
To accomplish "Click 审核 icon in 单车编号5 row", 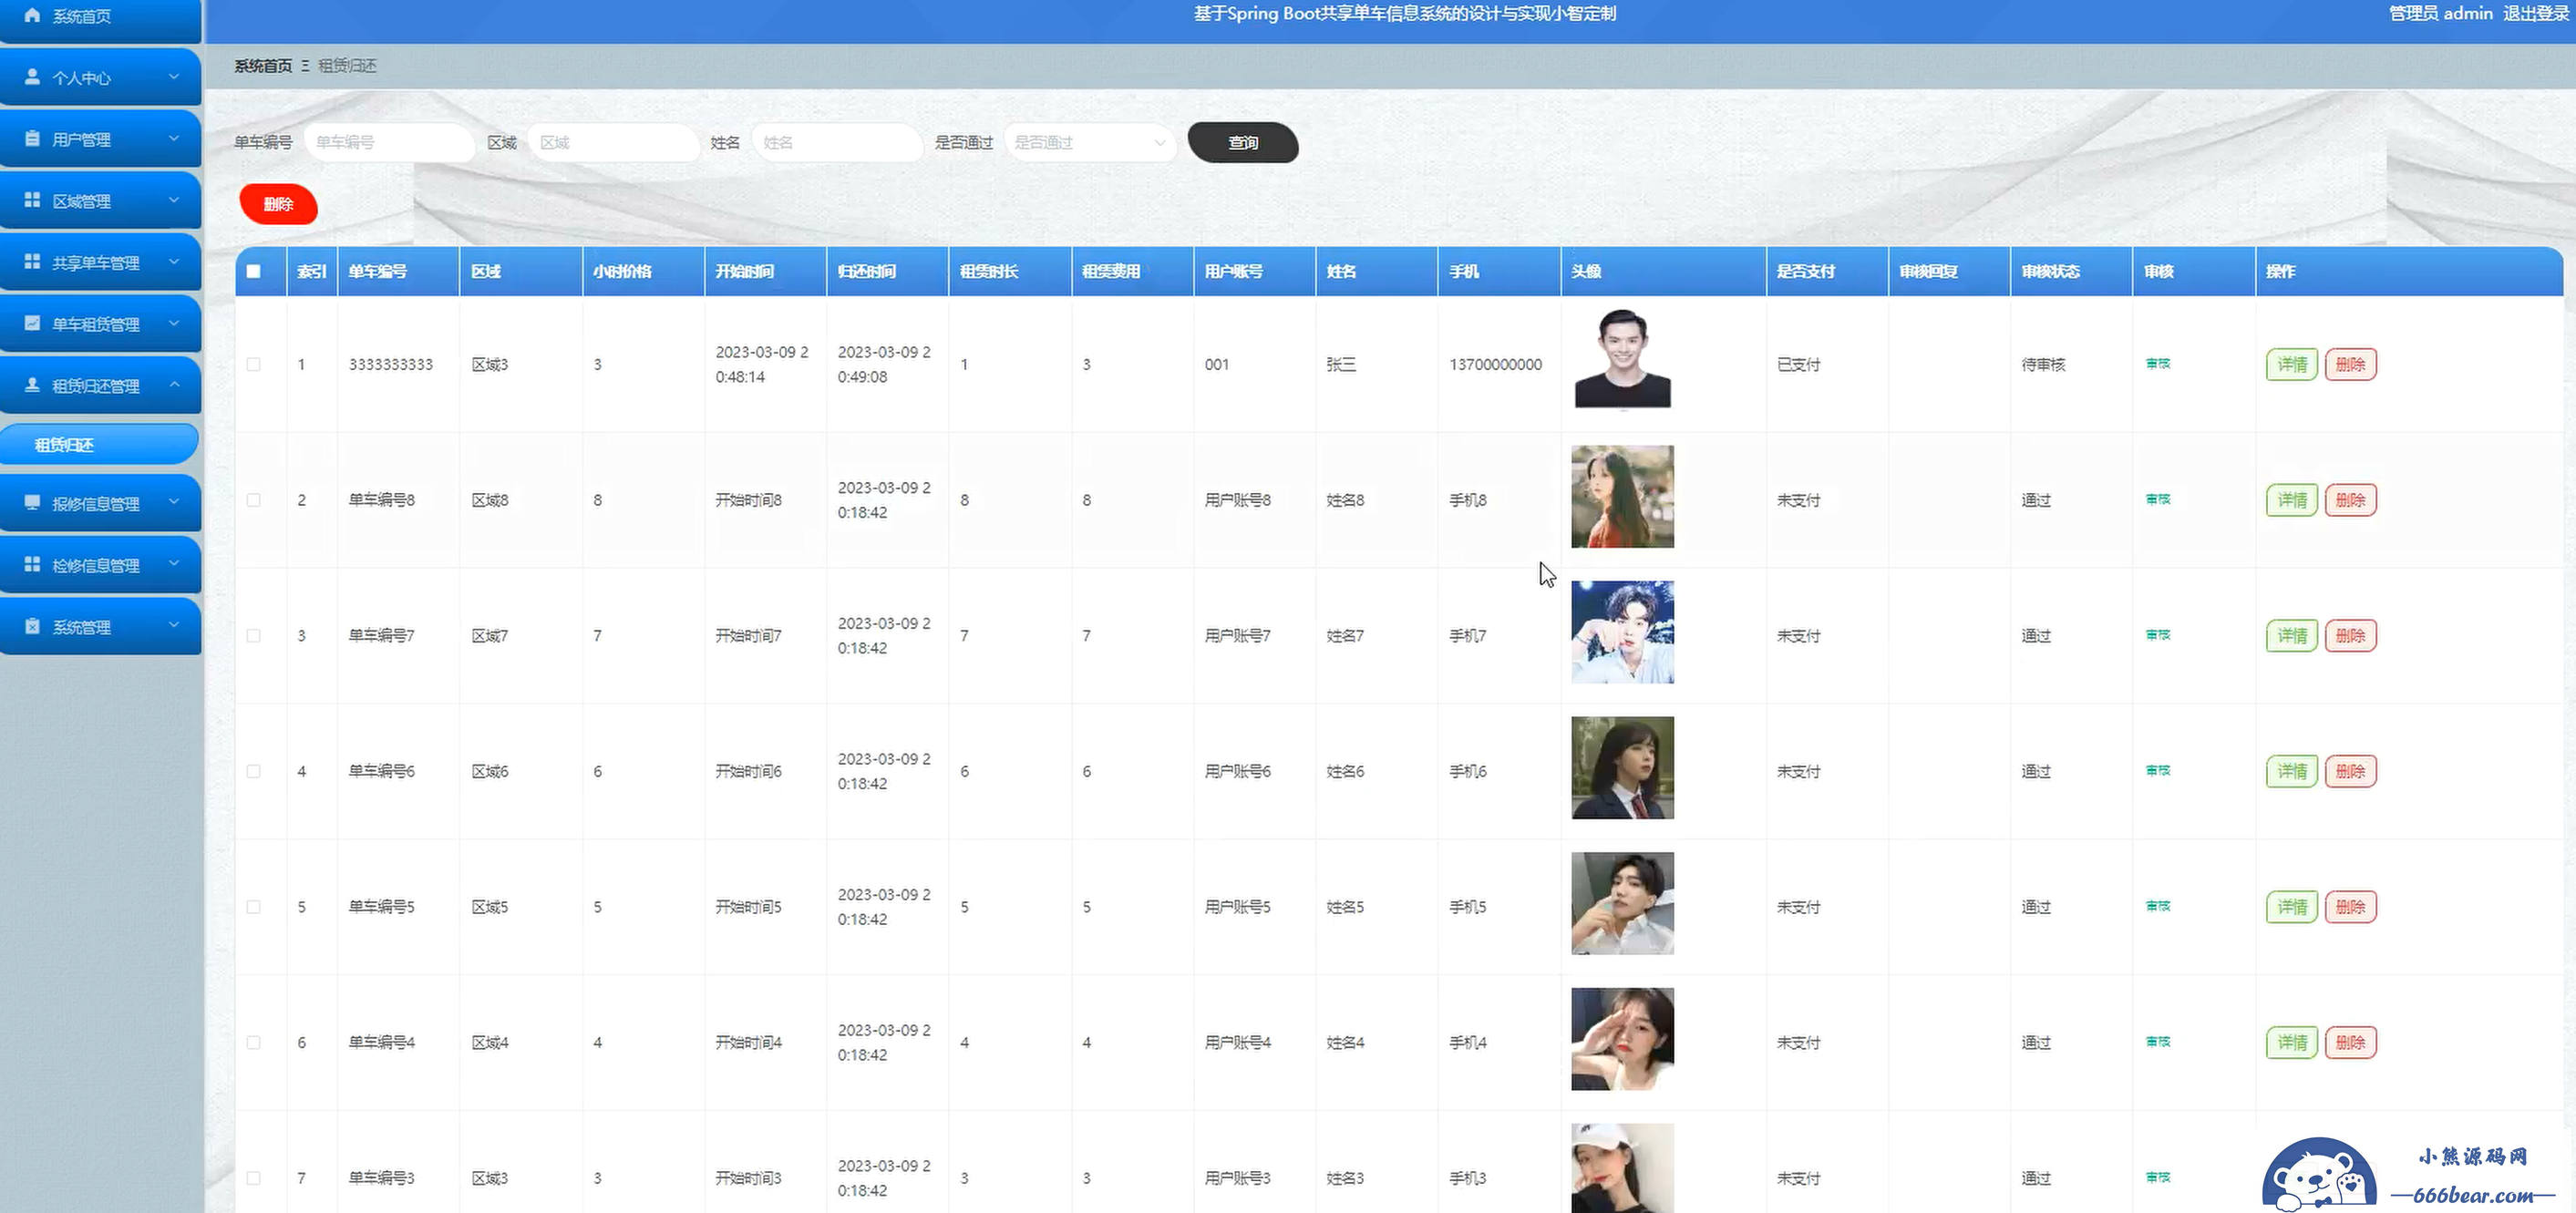I will pyautogui.click(x=2158, y=906).
